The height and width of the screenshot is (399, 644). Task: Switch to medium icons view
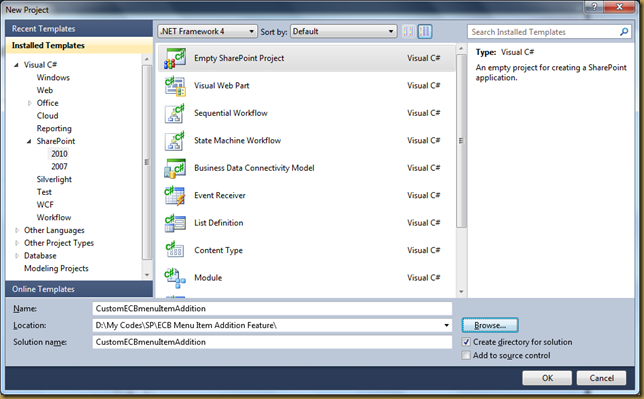pos(425,31)
